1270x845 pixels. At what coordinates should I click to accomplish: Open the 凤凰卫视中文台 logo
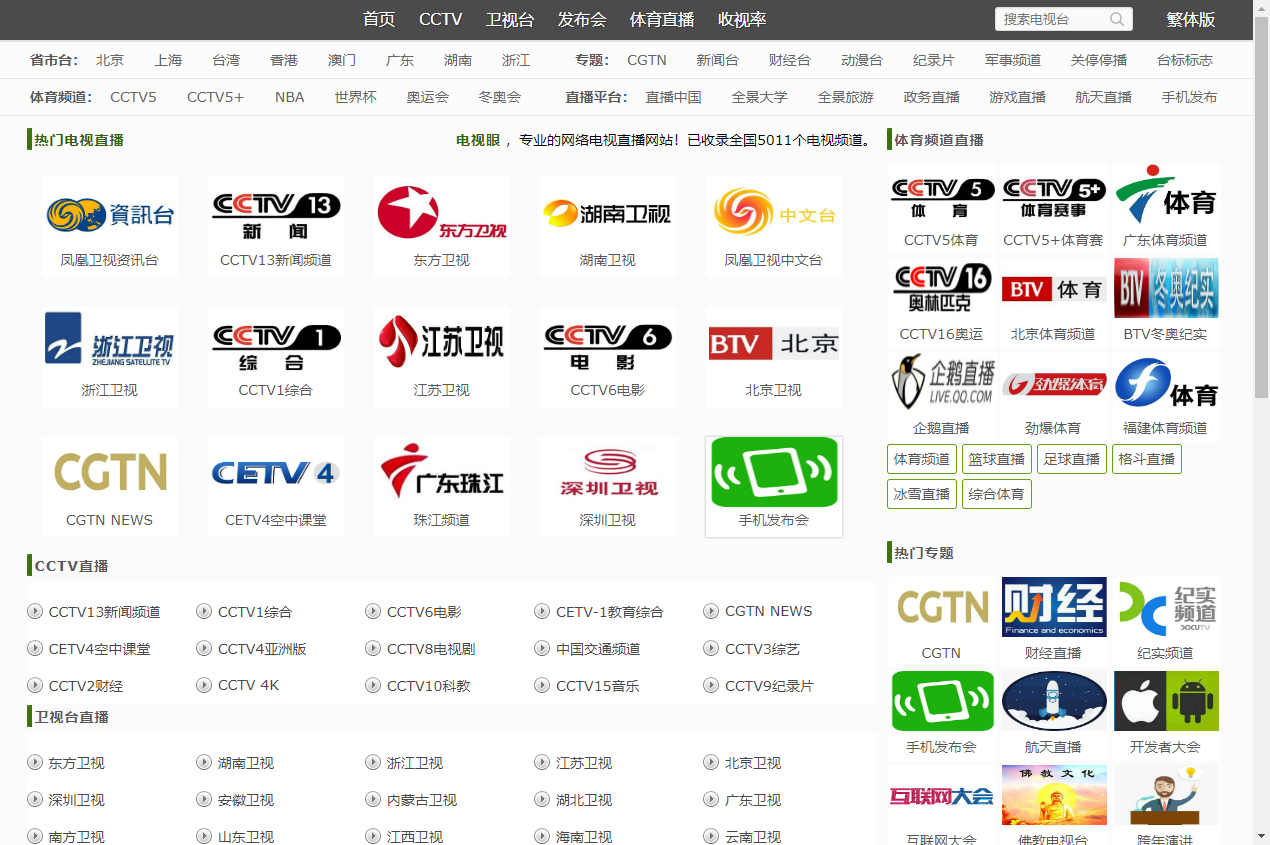click(773, 214)
